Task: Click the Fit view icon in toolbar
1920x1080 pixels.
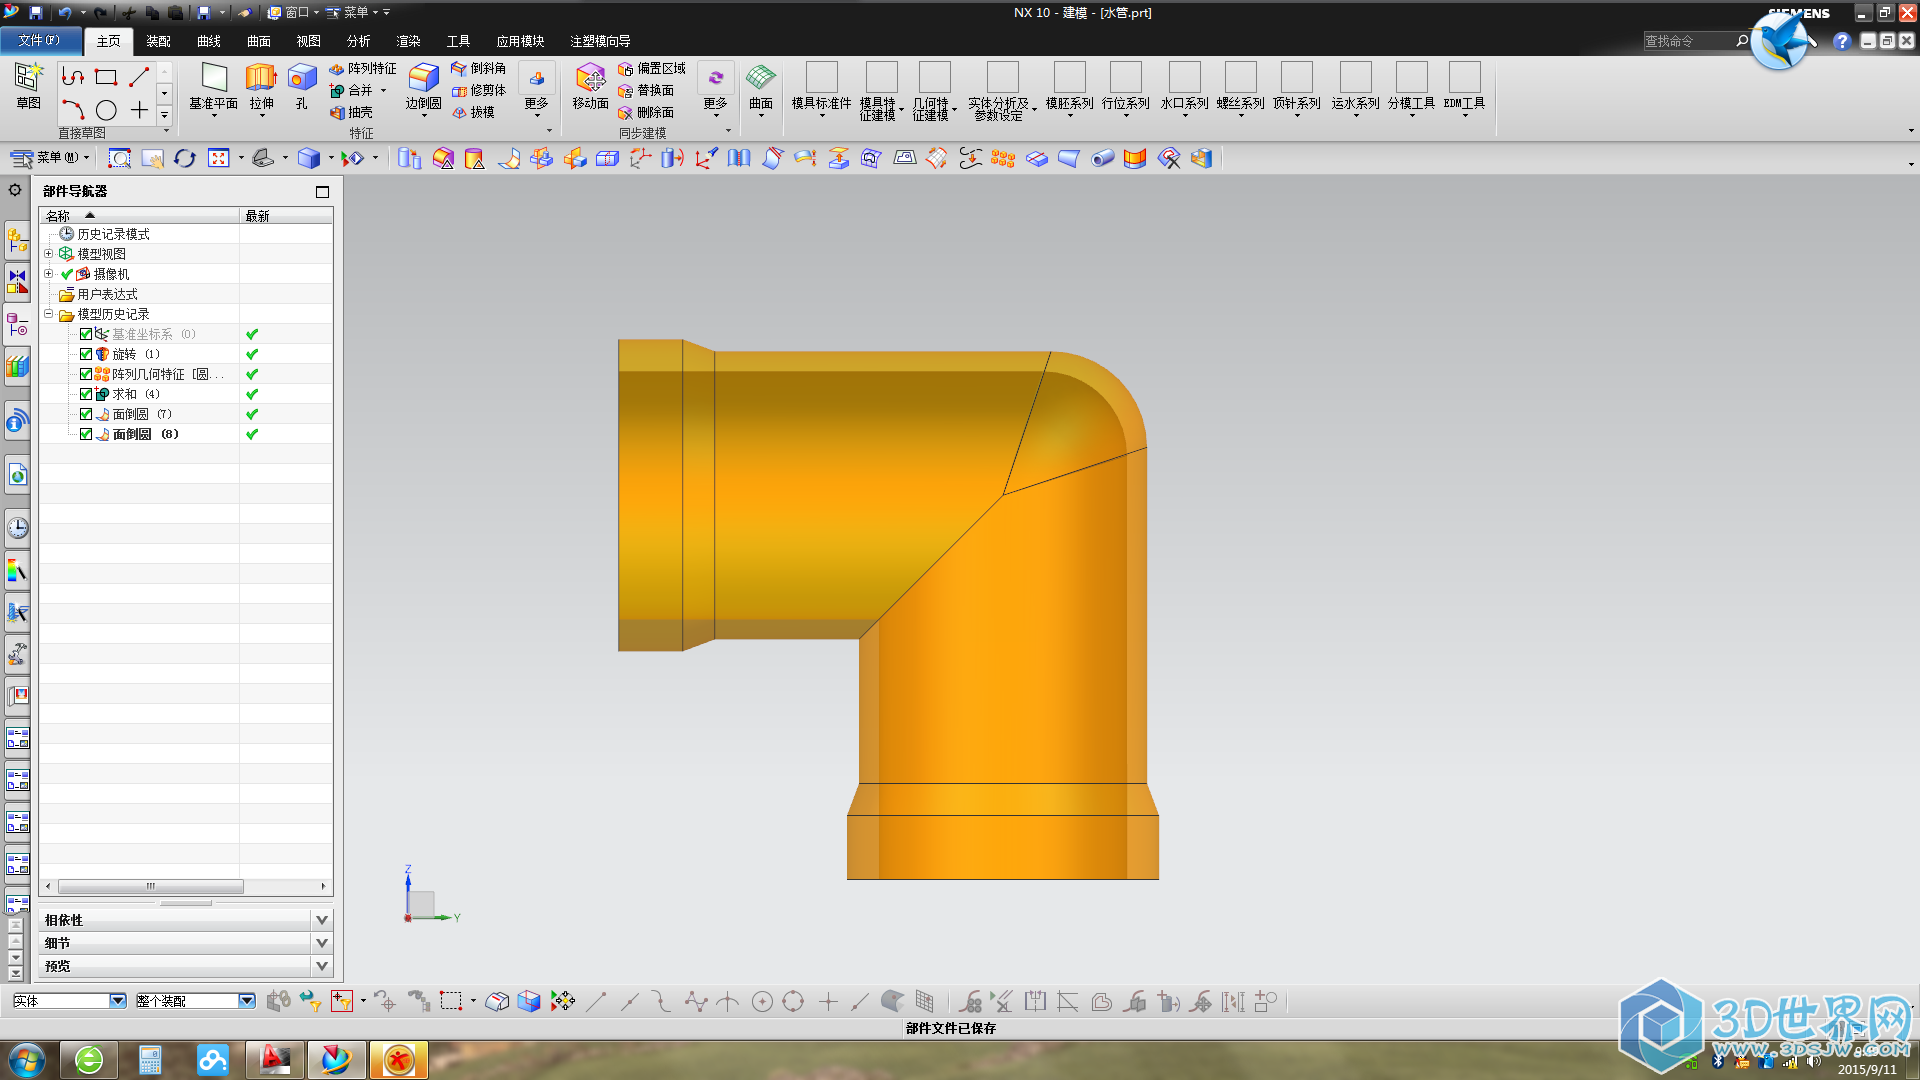Action: [x=219, y=158]
